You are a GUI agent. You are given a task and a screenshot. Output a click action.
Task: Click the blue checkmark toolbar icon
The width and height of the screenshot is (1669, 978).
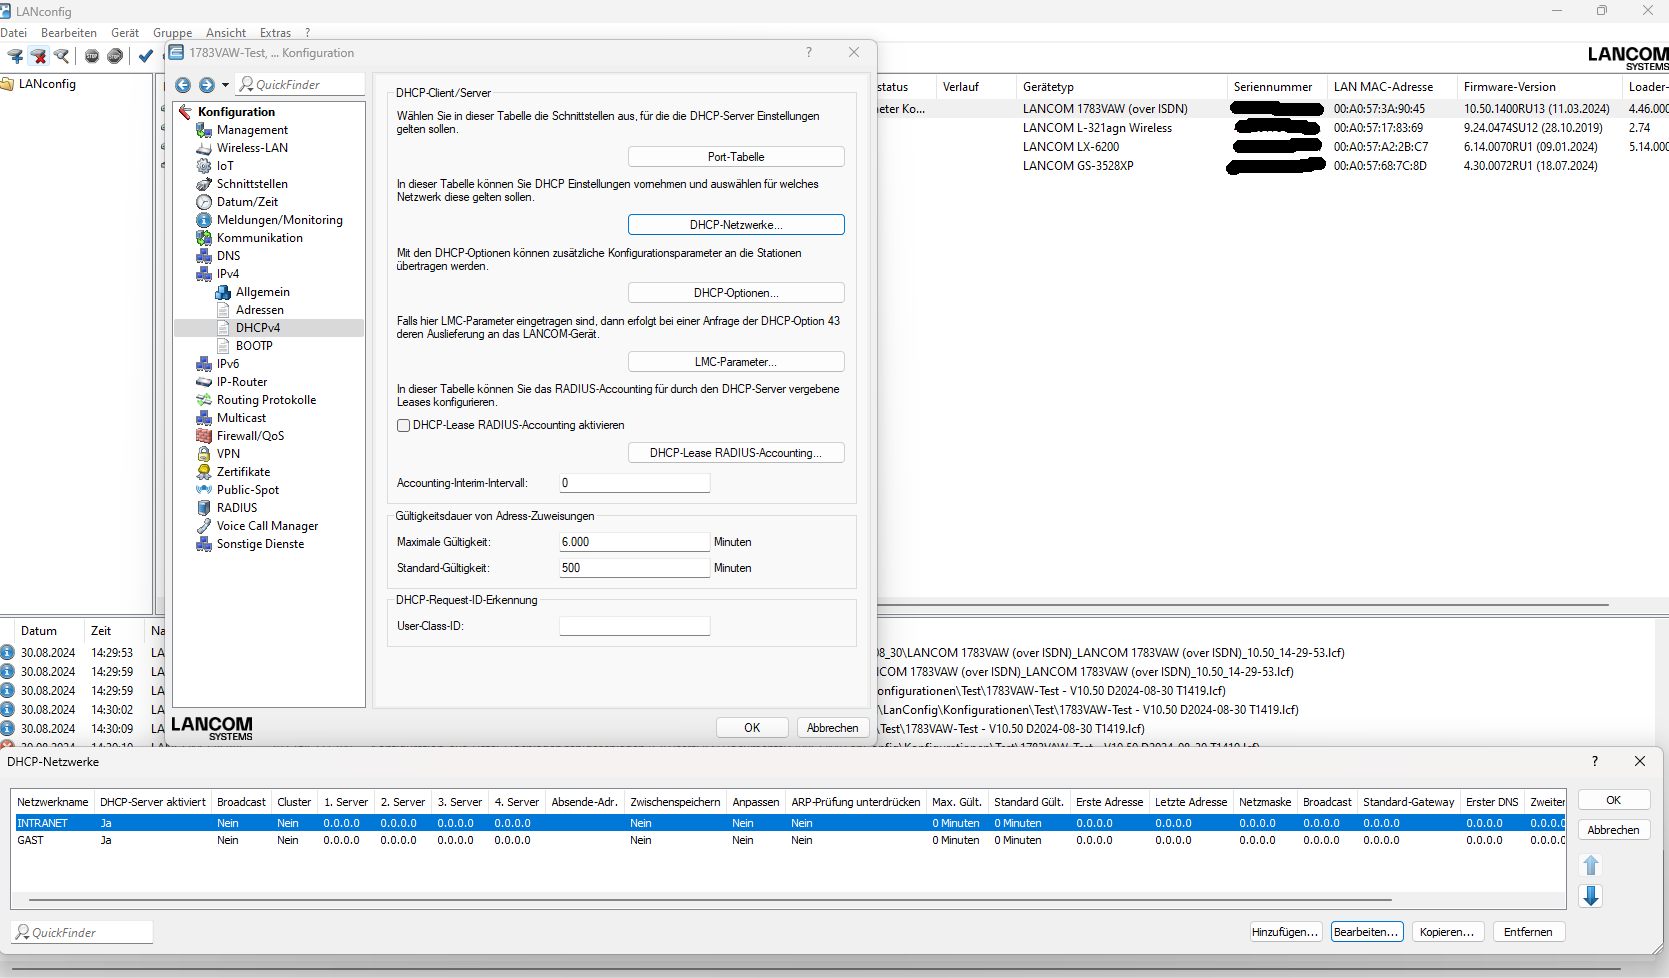(x=146, y=56)
